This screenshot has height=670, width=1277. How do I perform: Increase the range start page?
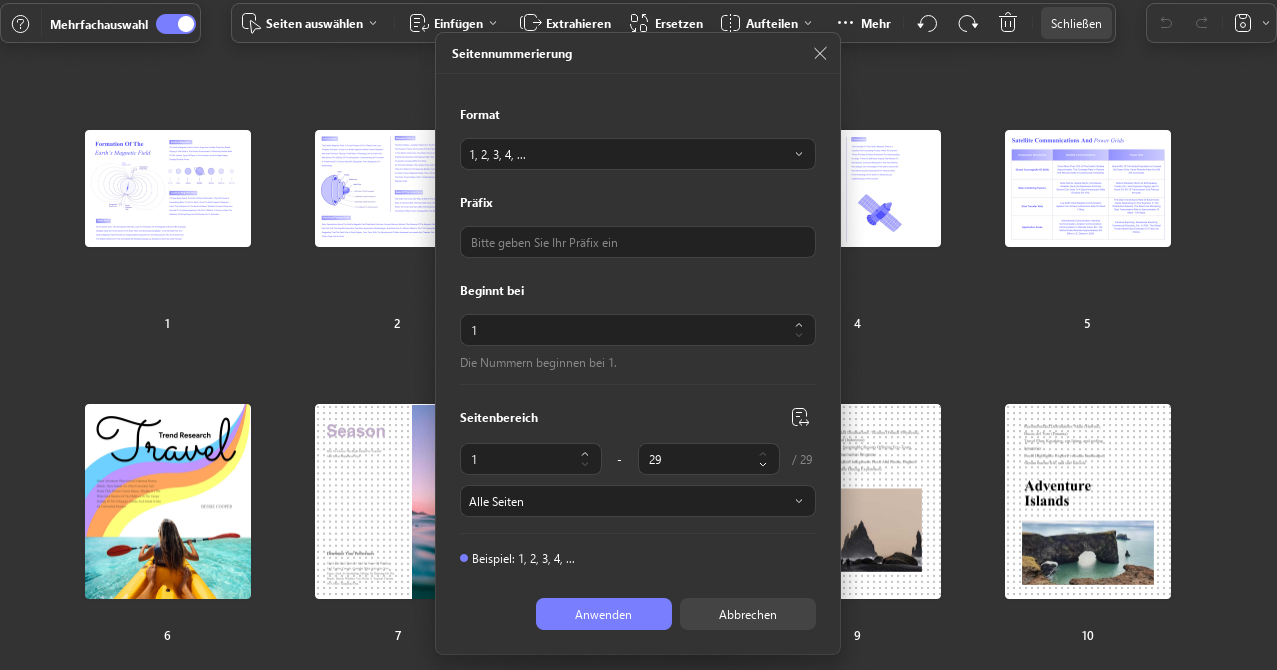coord(585,453)
